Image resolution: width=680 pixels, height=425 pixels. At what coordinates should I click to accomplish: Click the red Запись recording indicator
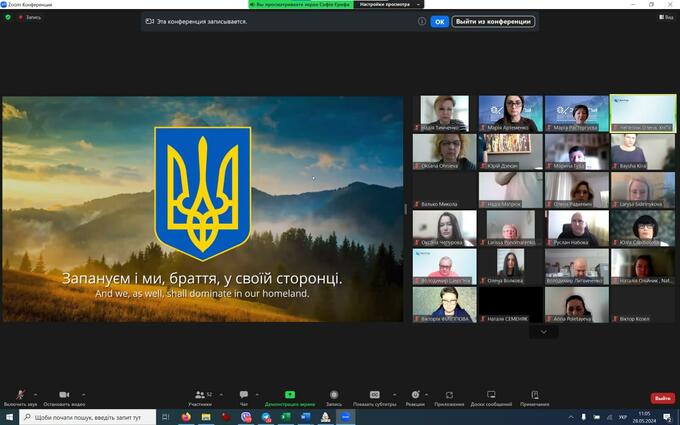[x=30, y=17]
